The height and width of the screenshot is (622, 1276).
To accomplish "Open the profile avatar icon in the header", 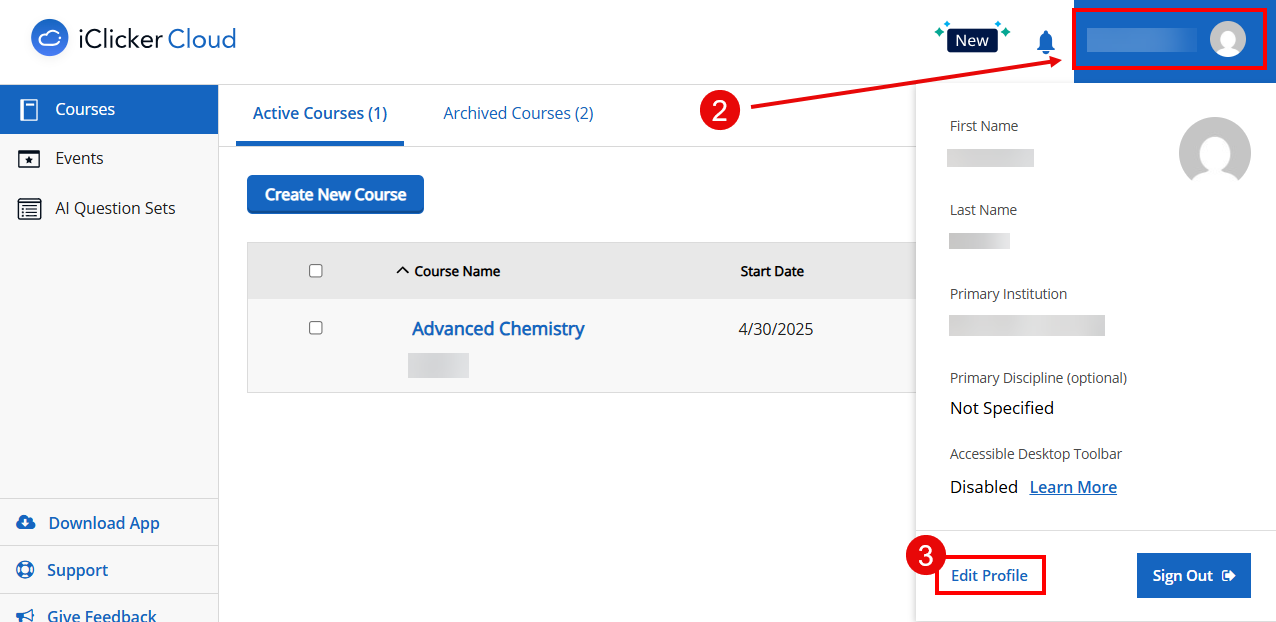I will 1228,40.
